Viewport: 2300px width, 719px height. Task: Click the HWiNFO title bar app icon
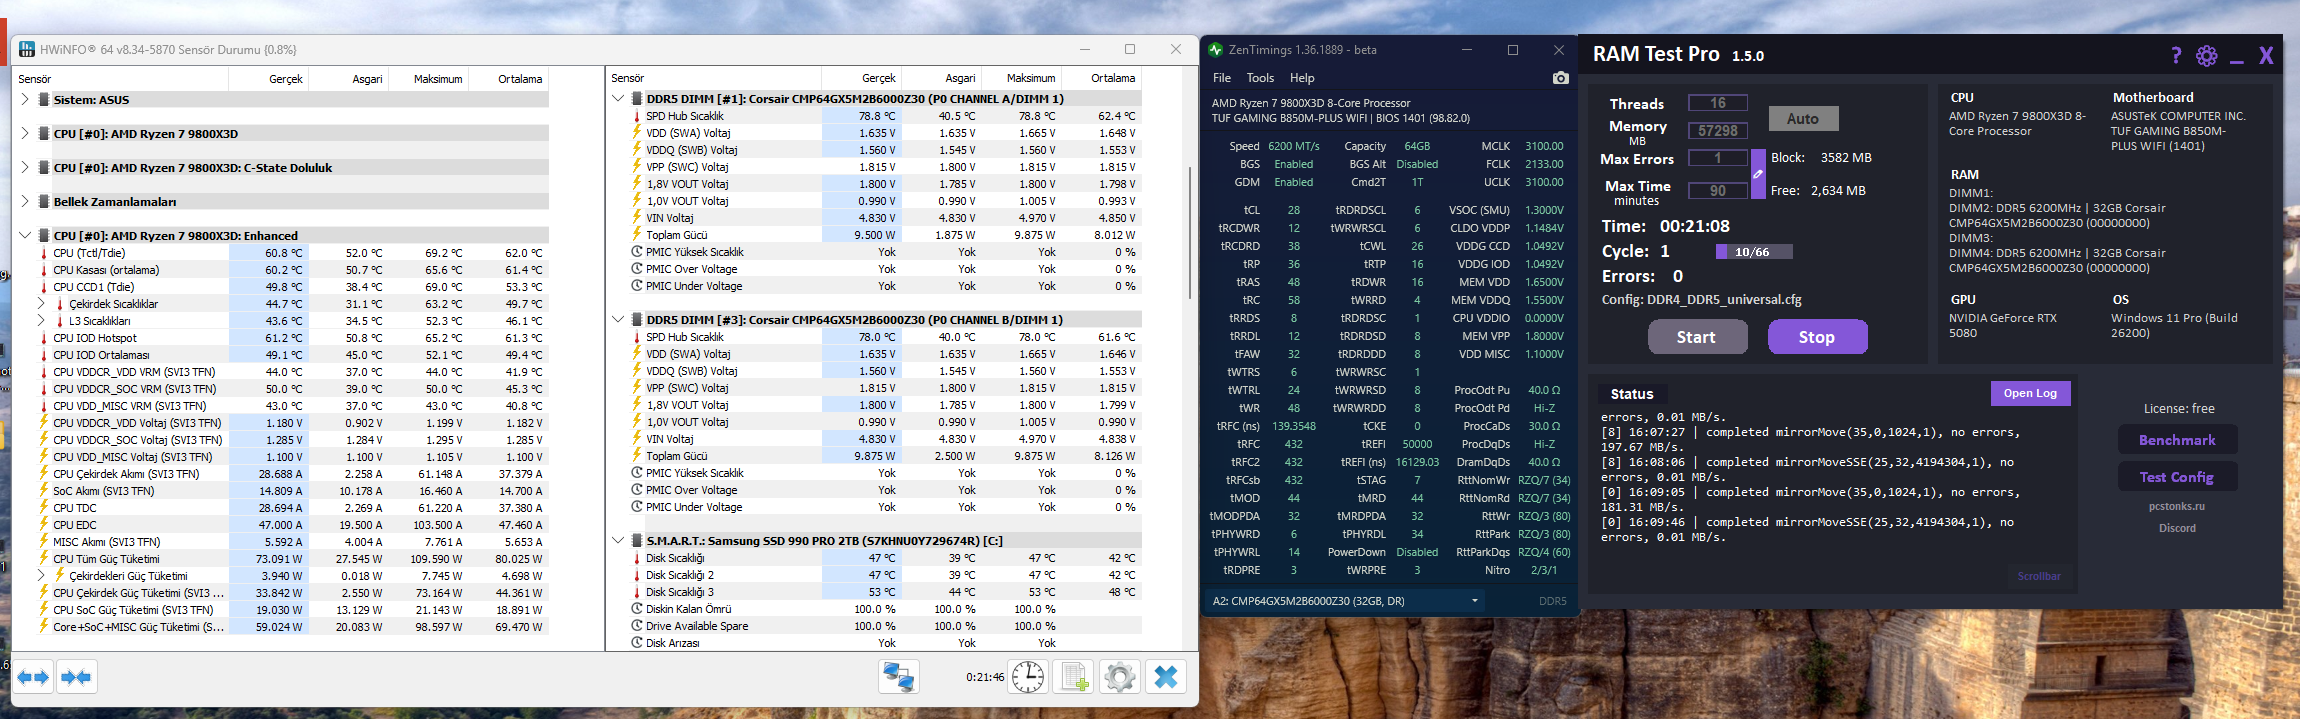(x=27, y=49)
